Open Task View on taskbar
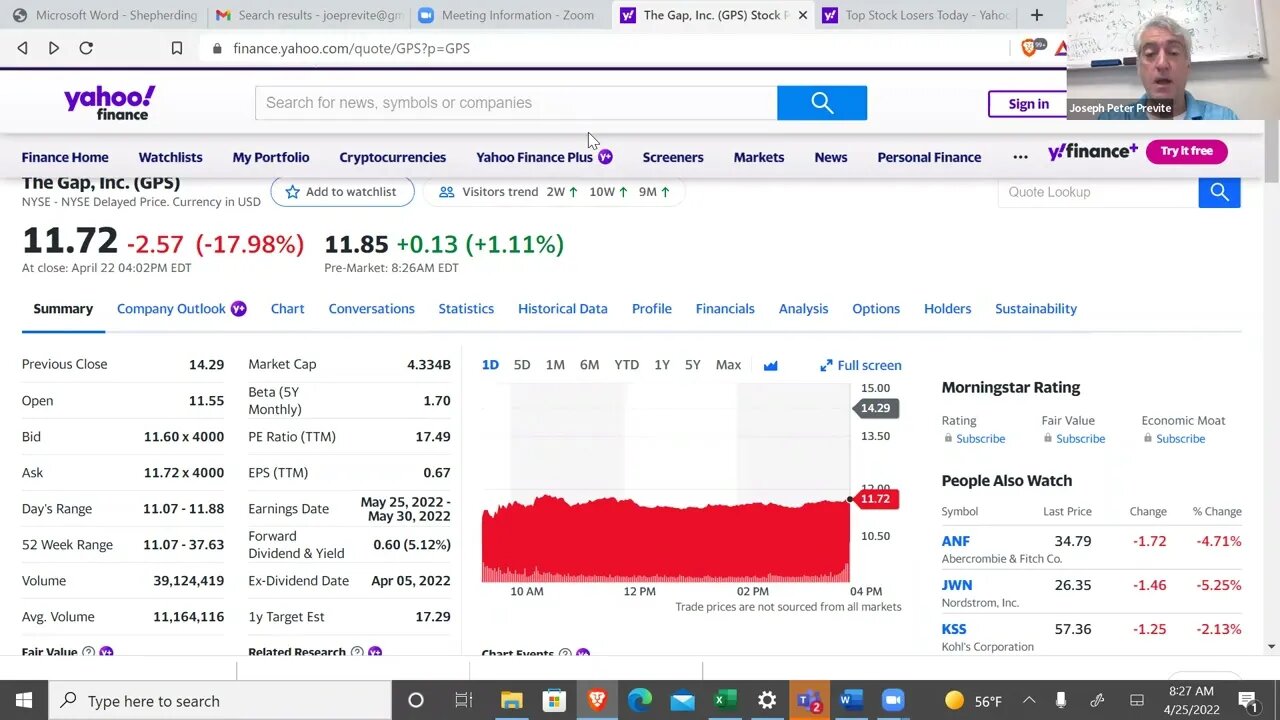The height and width of the screenshot is (720, 1280). (463, 701)
